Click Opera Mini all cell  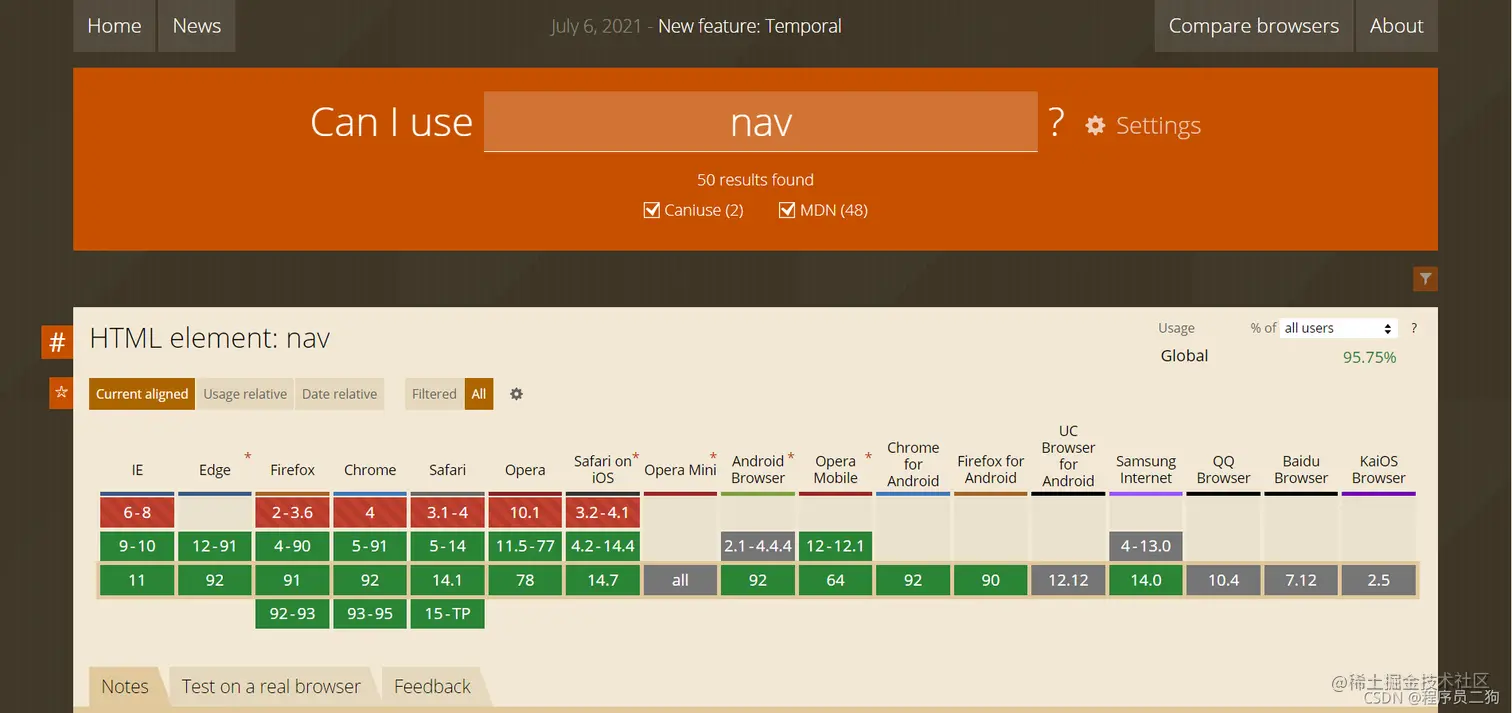pyautogui.click(x=680, y=580)
